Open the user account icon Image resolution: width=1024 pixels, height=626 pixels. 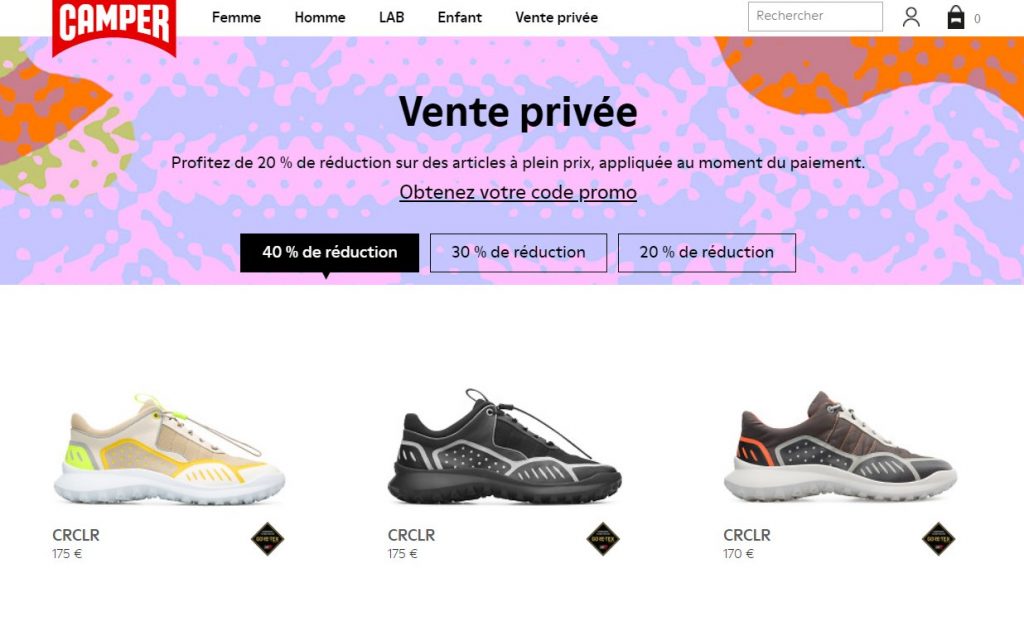coord(911,17)
